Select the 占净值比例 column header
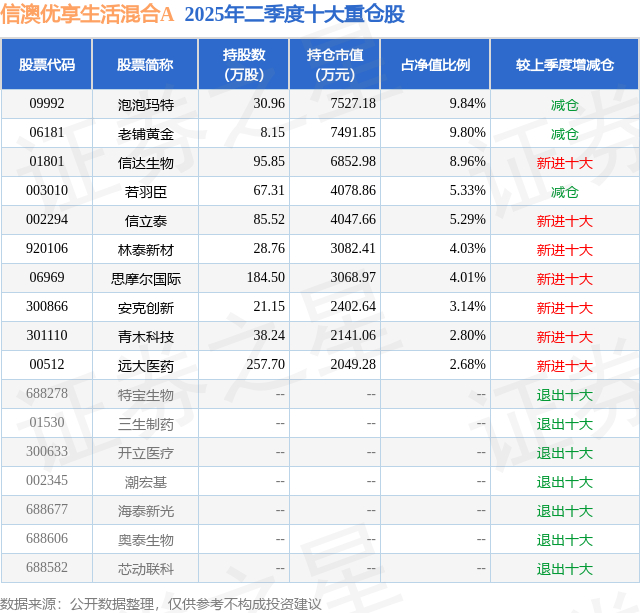The width and height of the screenshot is (640, 613). click(x=435, y=64)
